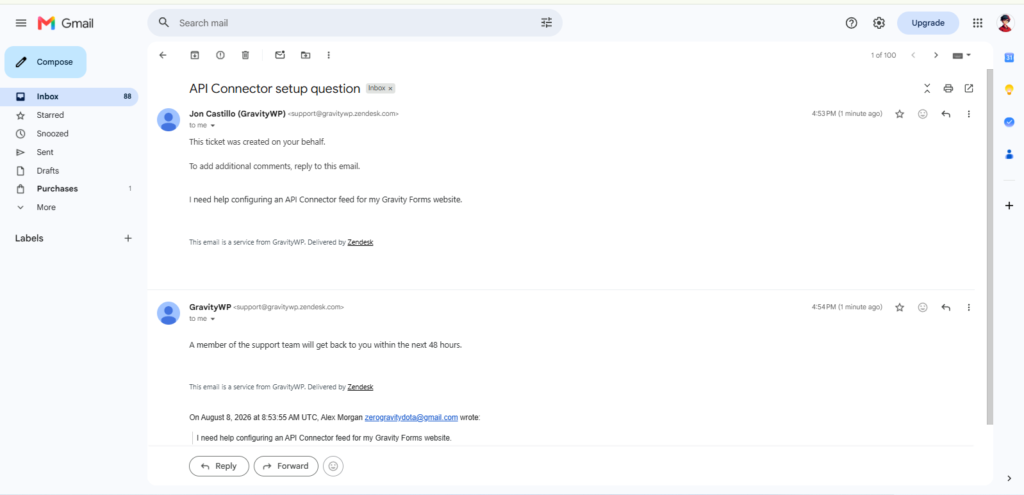Open more options on Jon Castillo's message
The height and width of the screenshot is (495, 1024).
968,114
